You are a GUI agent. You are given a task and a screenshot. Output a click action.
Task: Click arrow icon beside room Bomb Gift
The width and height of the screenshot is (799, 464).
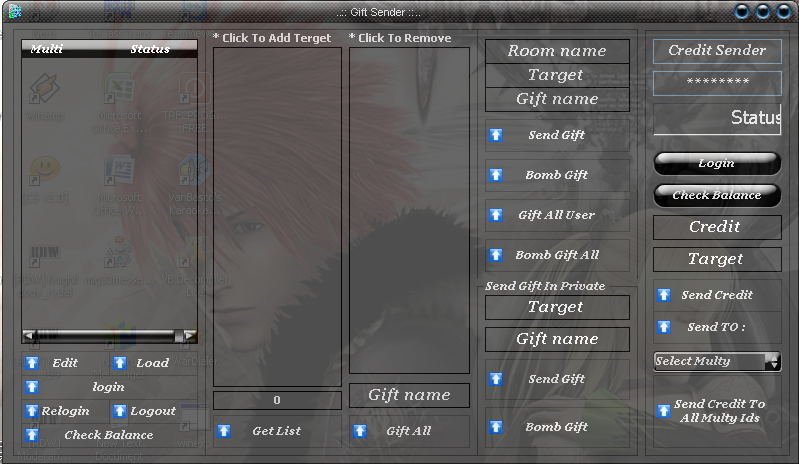pyautogui.click(x=496, y=175)
